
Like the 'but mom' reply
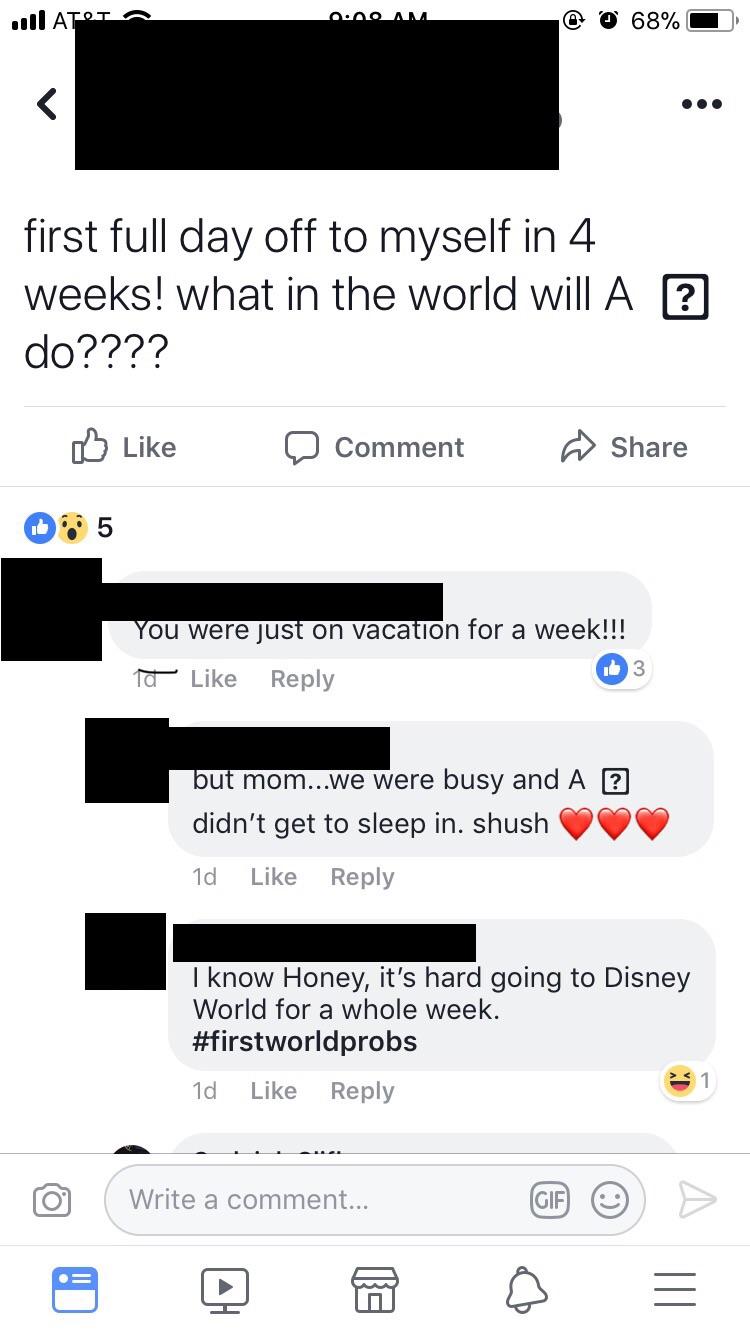[273, 877]
